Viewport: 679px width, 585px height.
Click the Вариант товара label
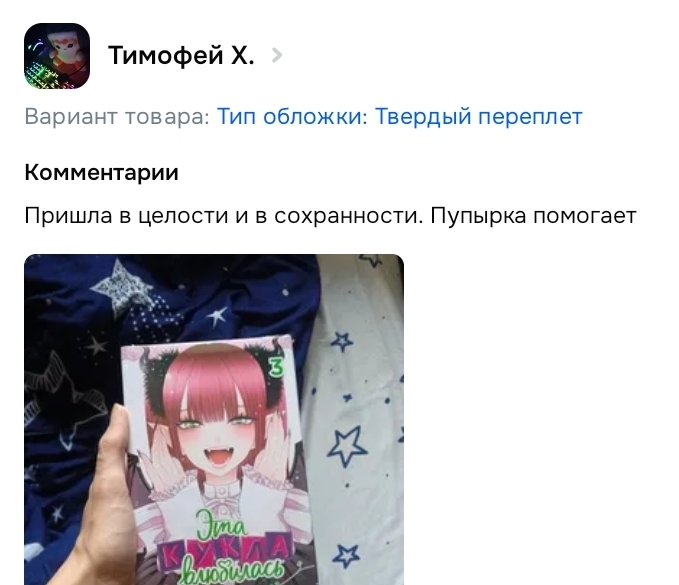[x=117, y=116]
